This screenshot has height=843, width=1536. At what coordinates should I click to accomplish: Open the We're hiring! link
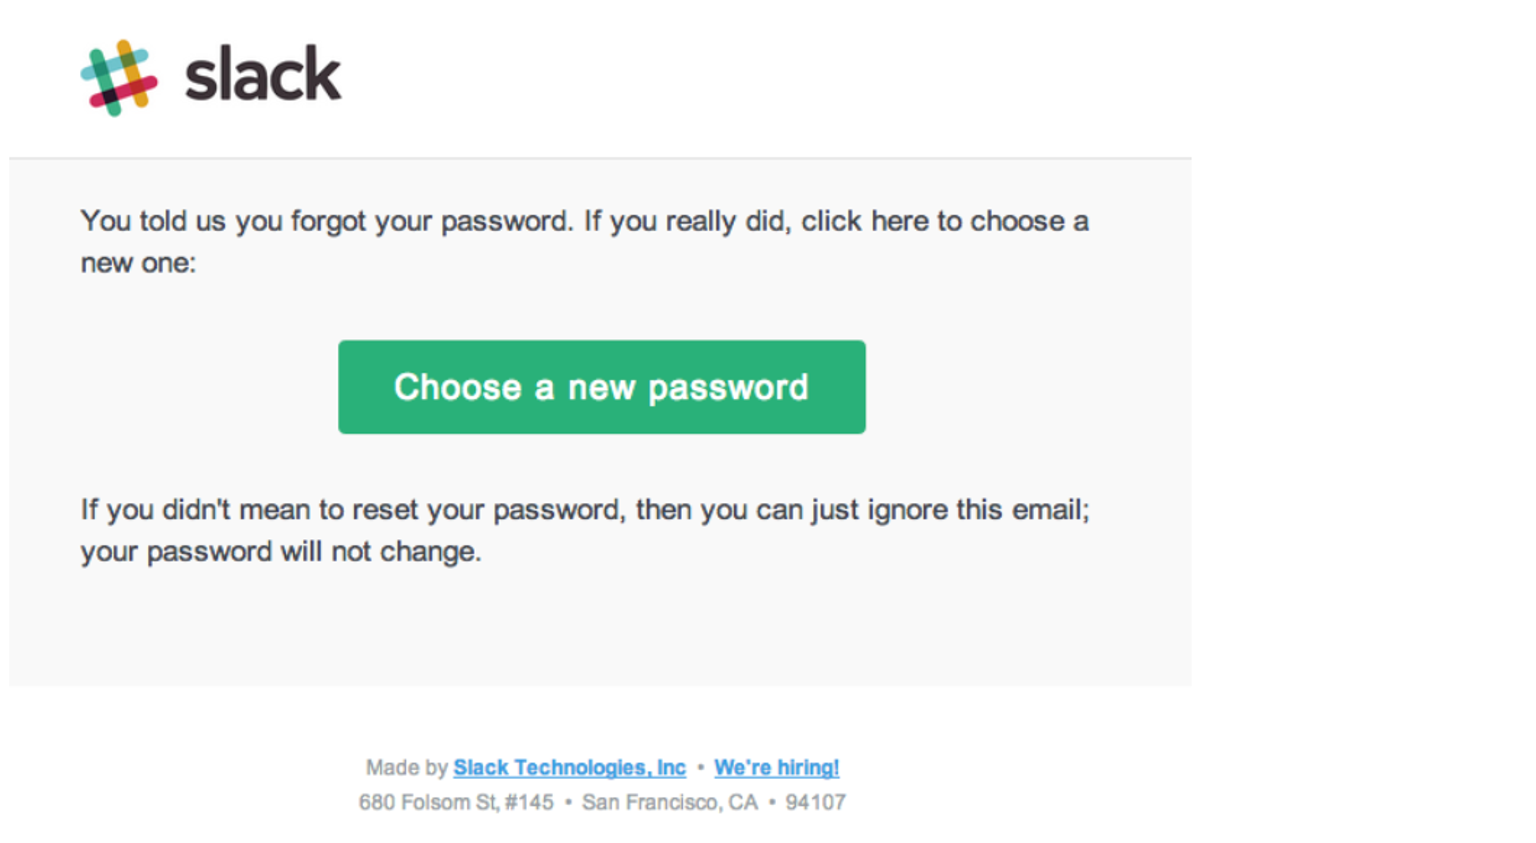pyautogui.click(x=776, y=768)
